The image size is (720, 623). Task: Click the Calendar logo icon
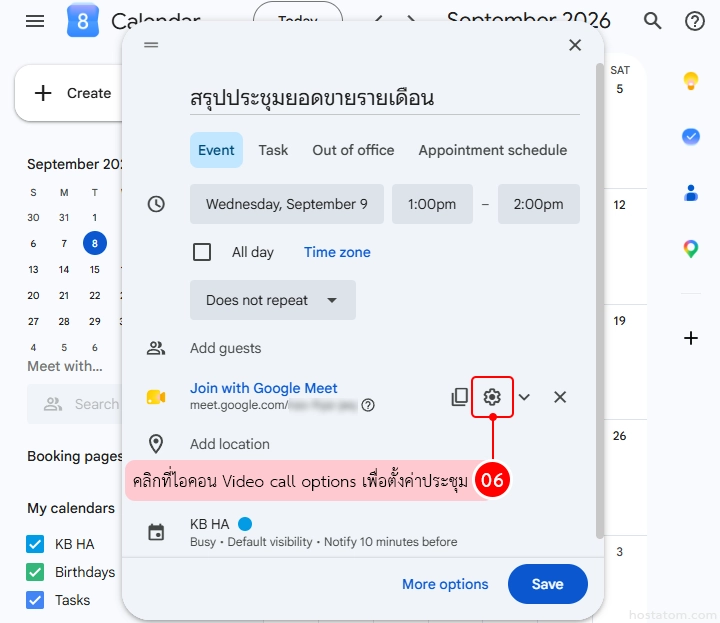coord(83,20)
